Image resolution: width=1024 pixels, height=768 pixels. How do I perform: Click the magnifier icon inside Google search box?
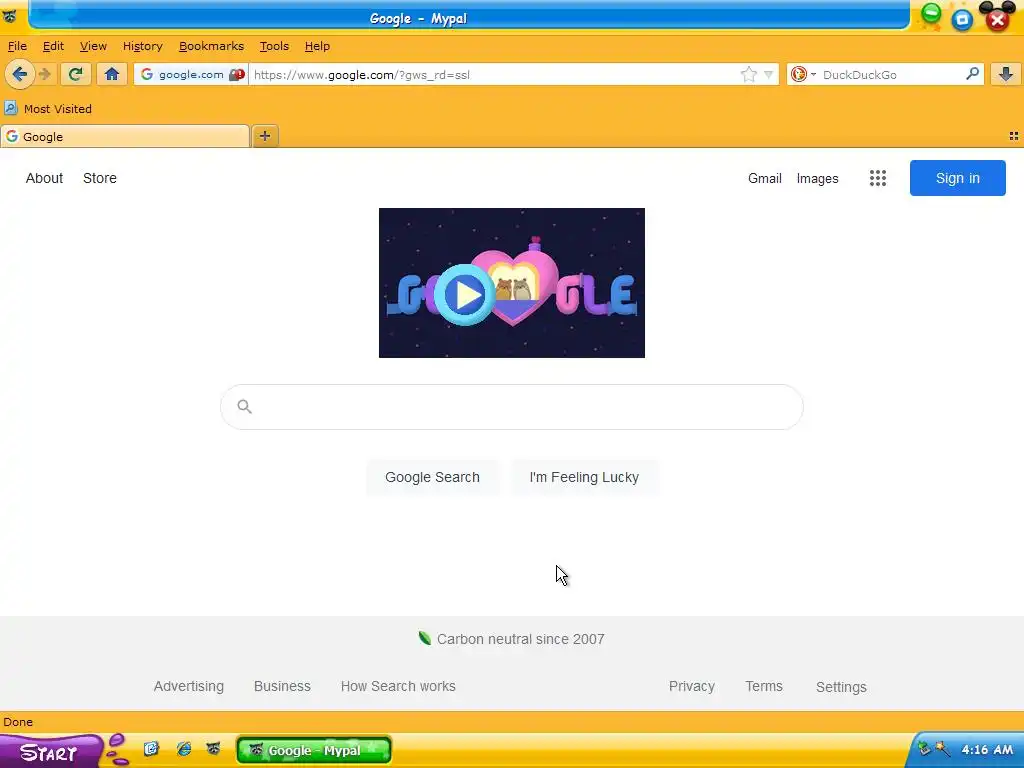[x=244, y=407]
